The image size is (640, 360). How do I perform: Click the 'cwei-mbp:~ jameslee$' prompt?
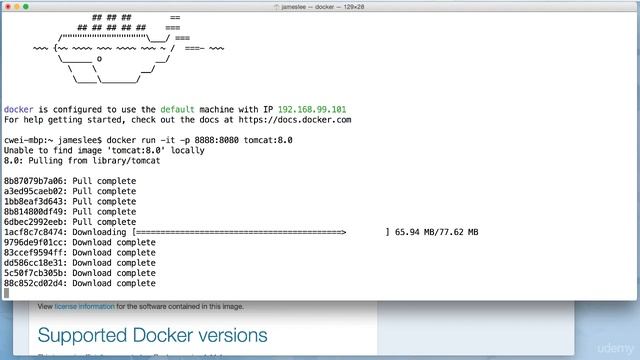tap(53, 140)
